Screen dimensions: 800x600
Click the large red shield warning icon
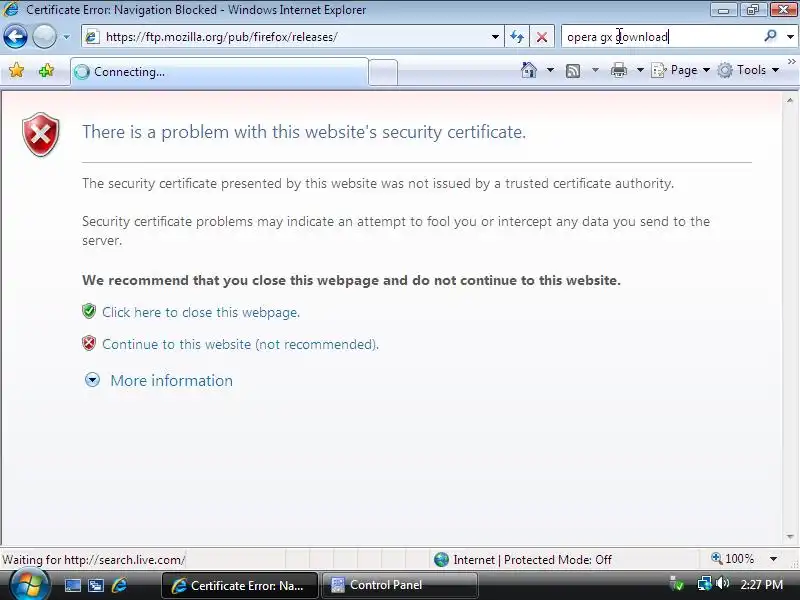[41, 134]
